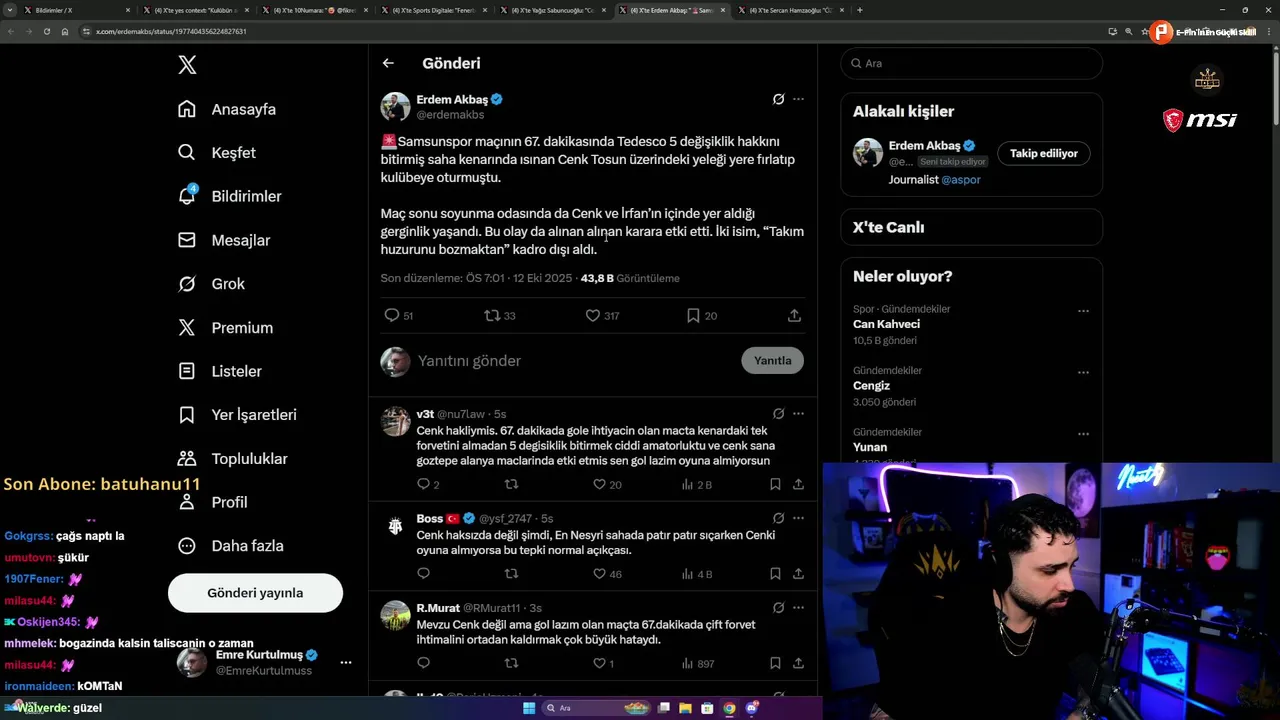Open Bildirimler notifications
The width and height of the screenshot is (1280, 720).
(x=230, y=196)
